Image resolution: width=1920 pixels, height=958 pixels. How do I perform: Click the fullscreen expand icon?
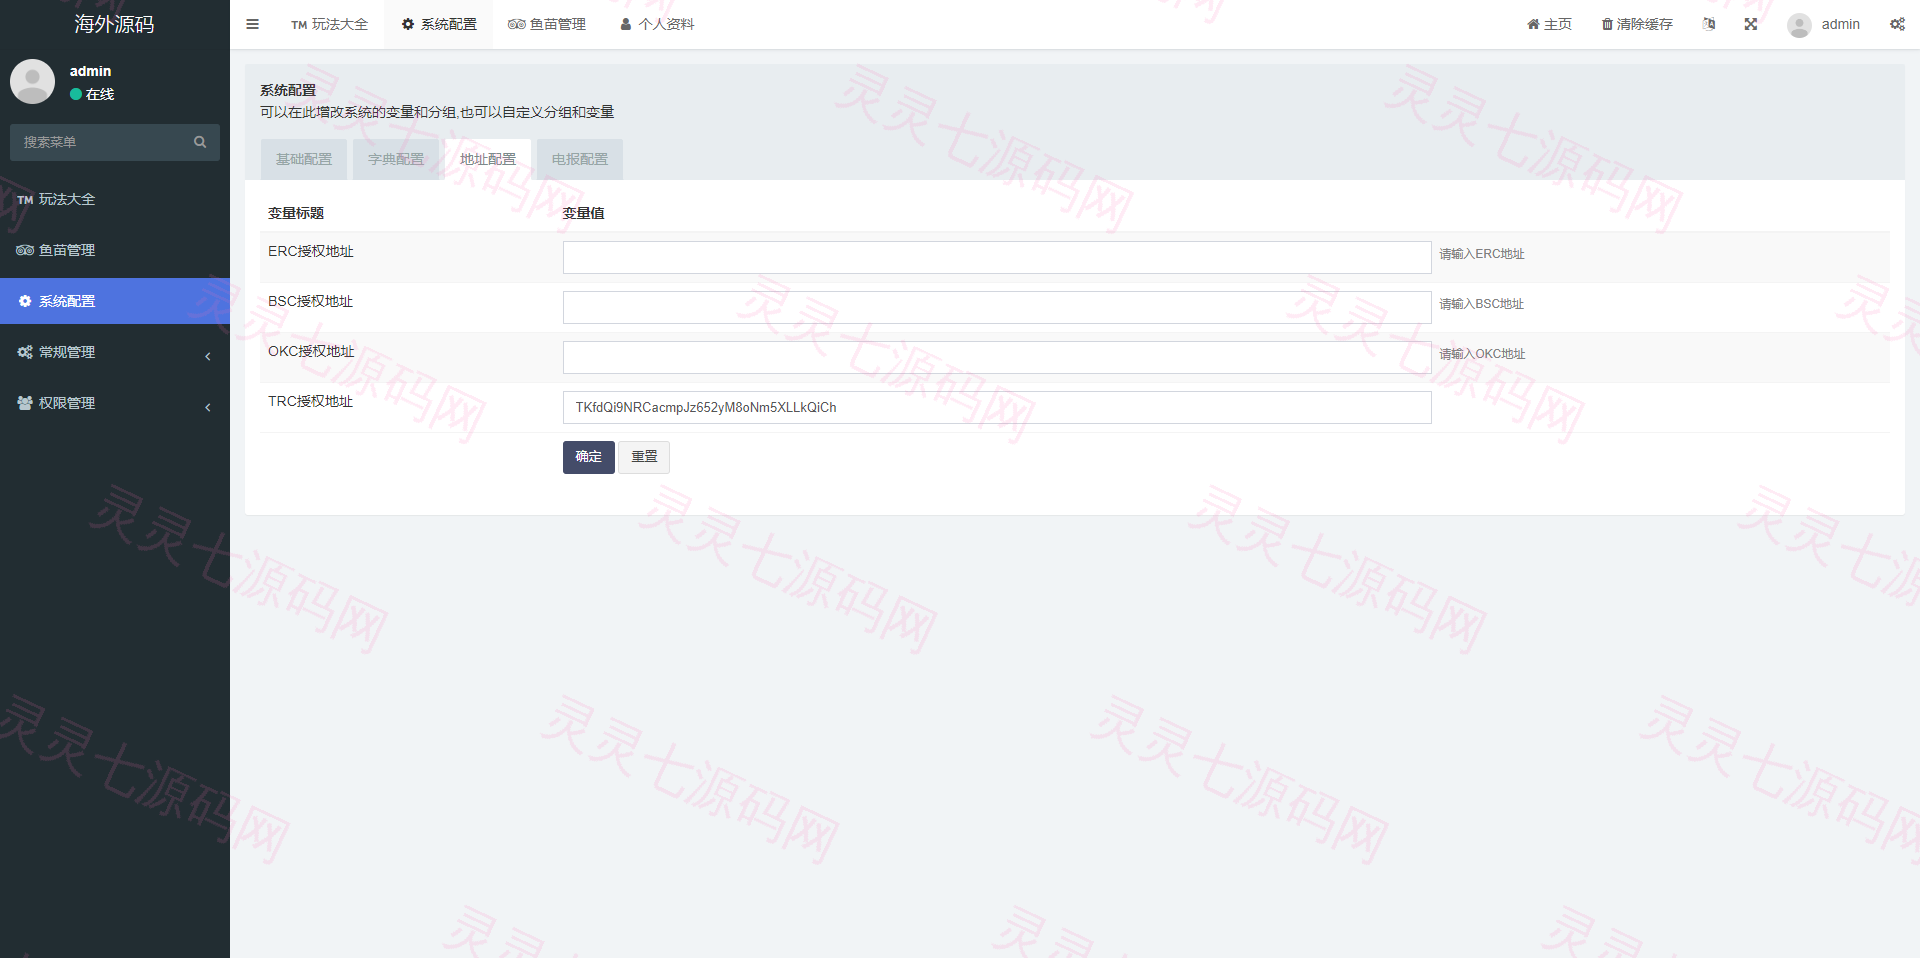[1751, 24]
